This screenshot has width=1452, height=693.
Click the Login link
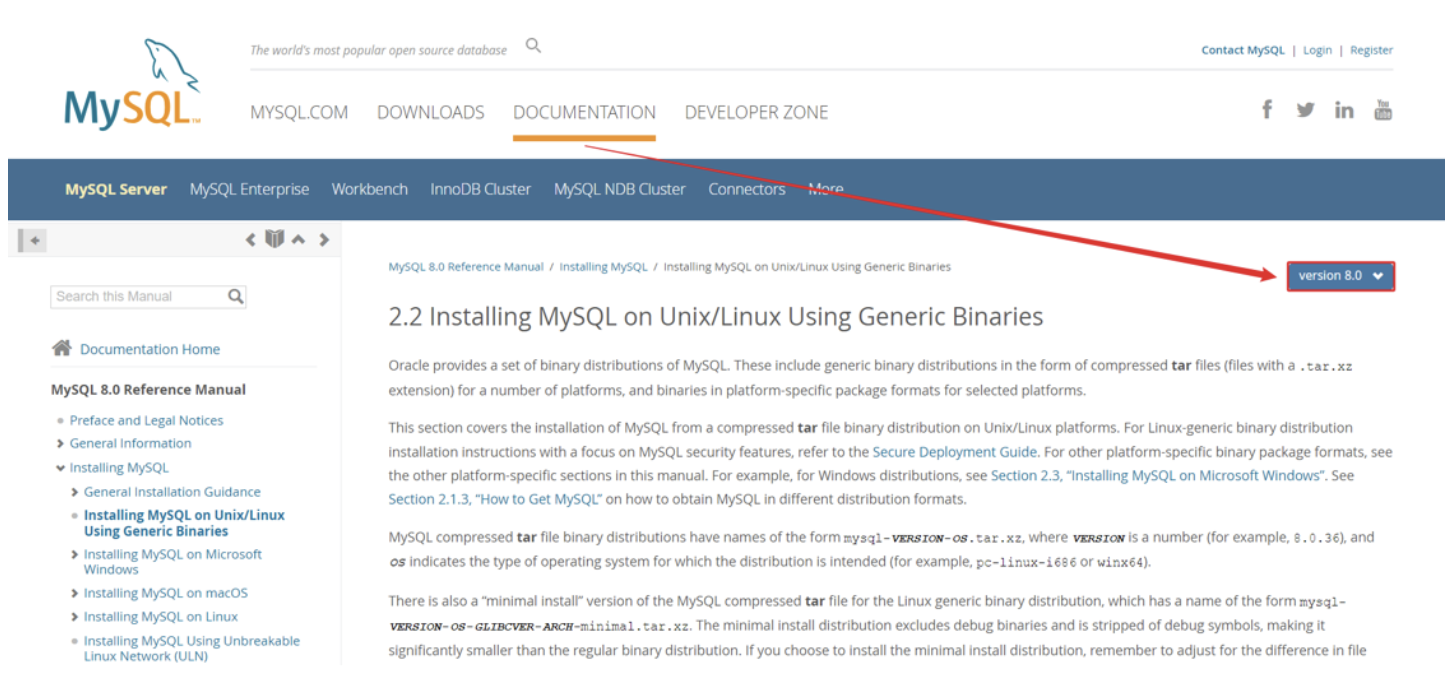point(1317,50)
